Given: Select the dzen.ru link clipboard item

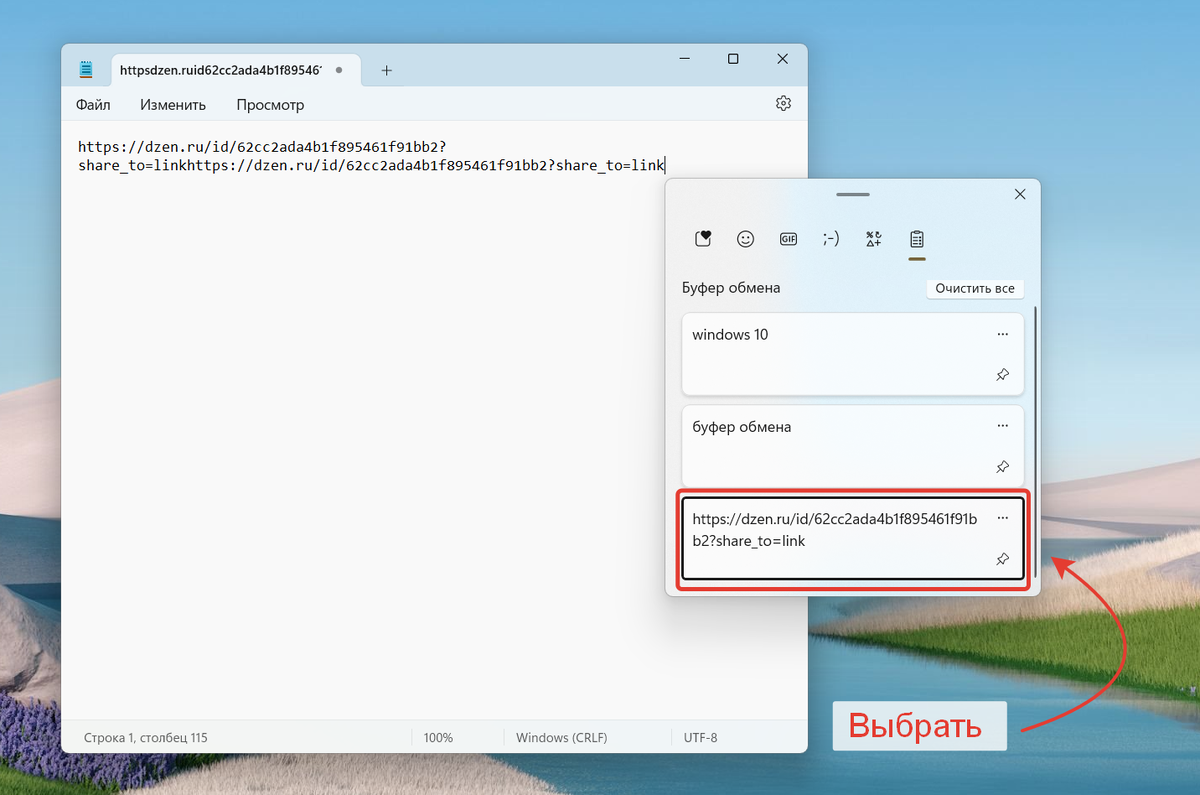Looking at the screenshot, I should coord(853,538).
